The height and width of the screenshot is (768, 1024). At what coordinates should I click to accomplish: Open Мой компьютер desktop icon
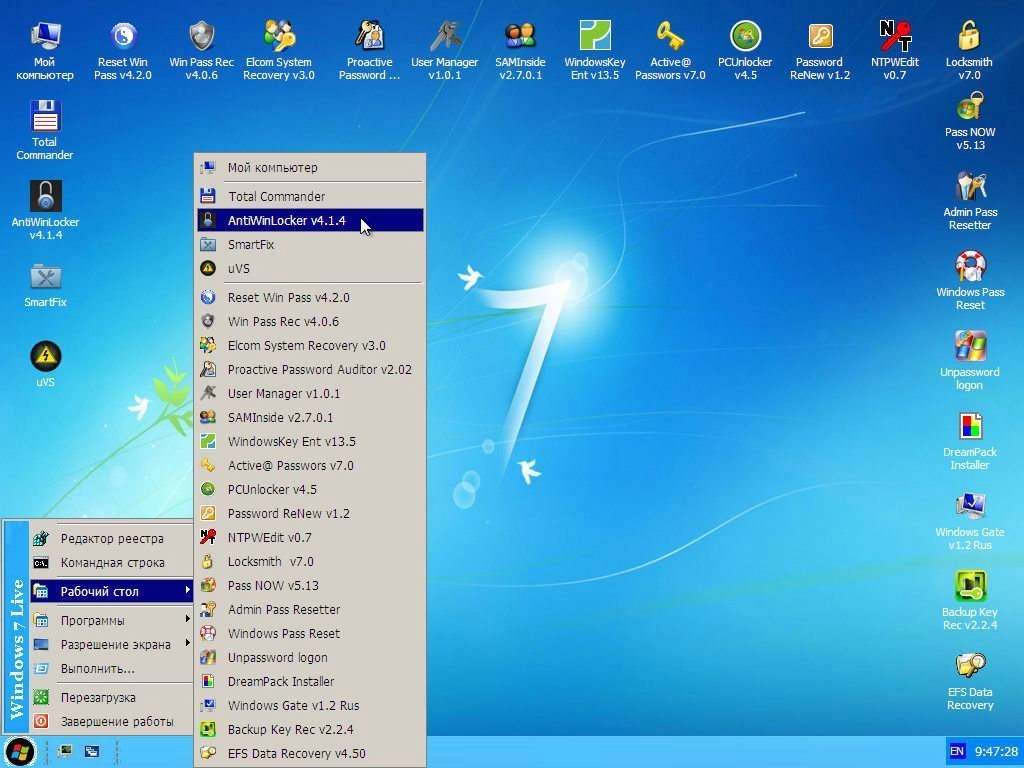pyautogui.click(x=44, y=50)
